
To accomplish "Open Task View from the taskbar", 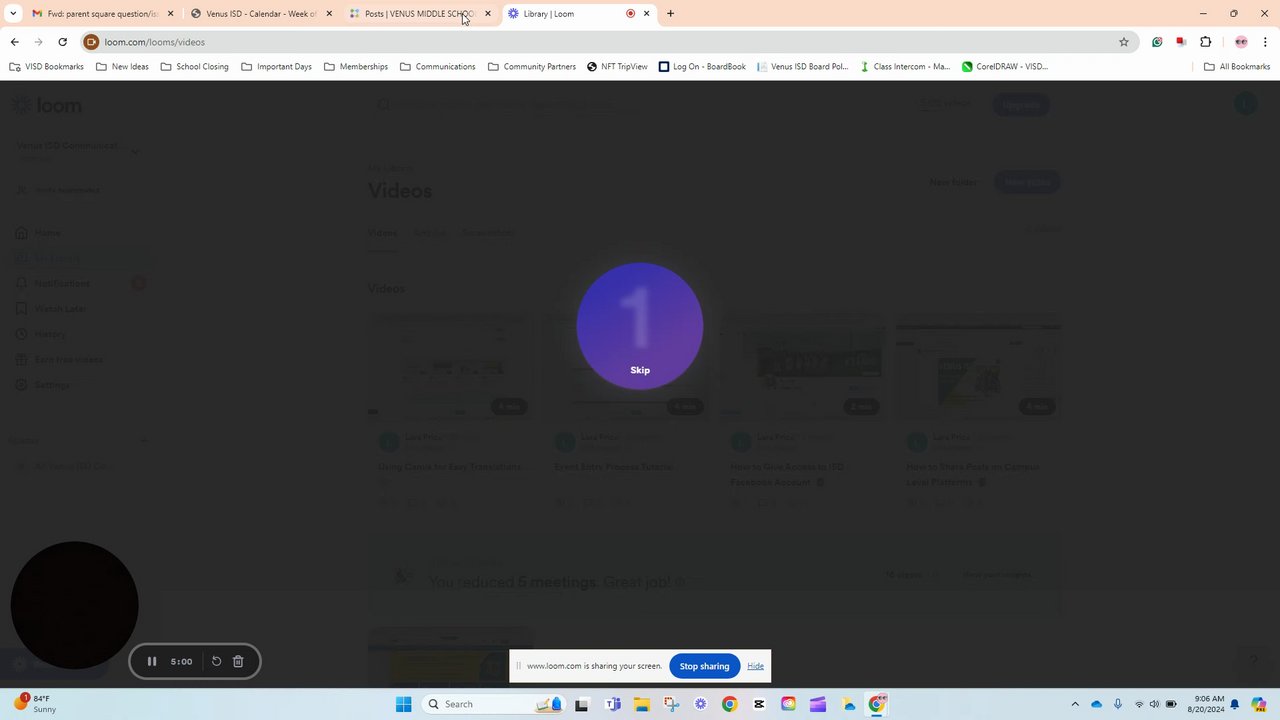I will (581, 704).
